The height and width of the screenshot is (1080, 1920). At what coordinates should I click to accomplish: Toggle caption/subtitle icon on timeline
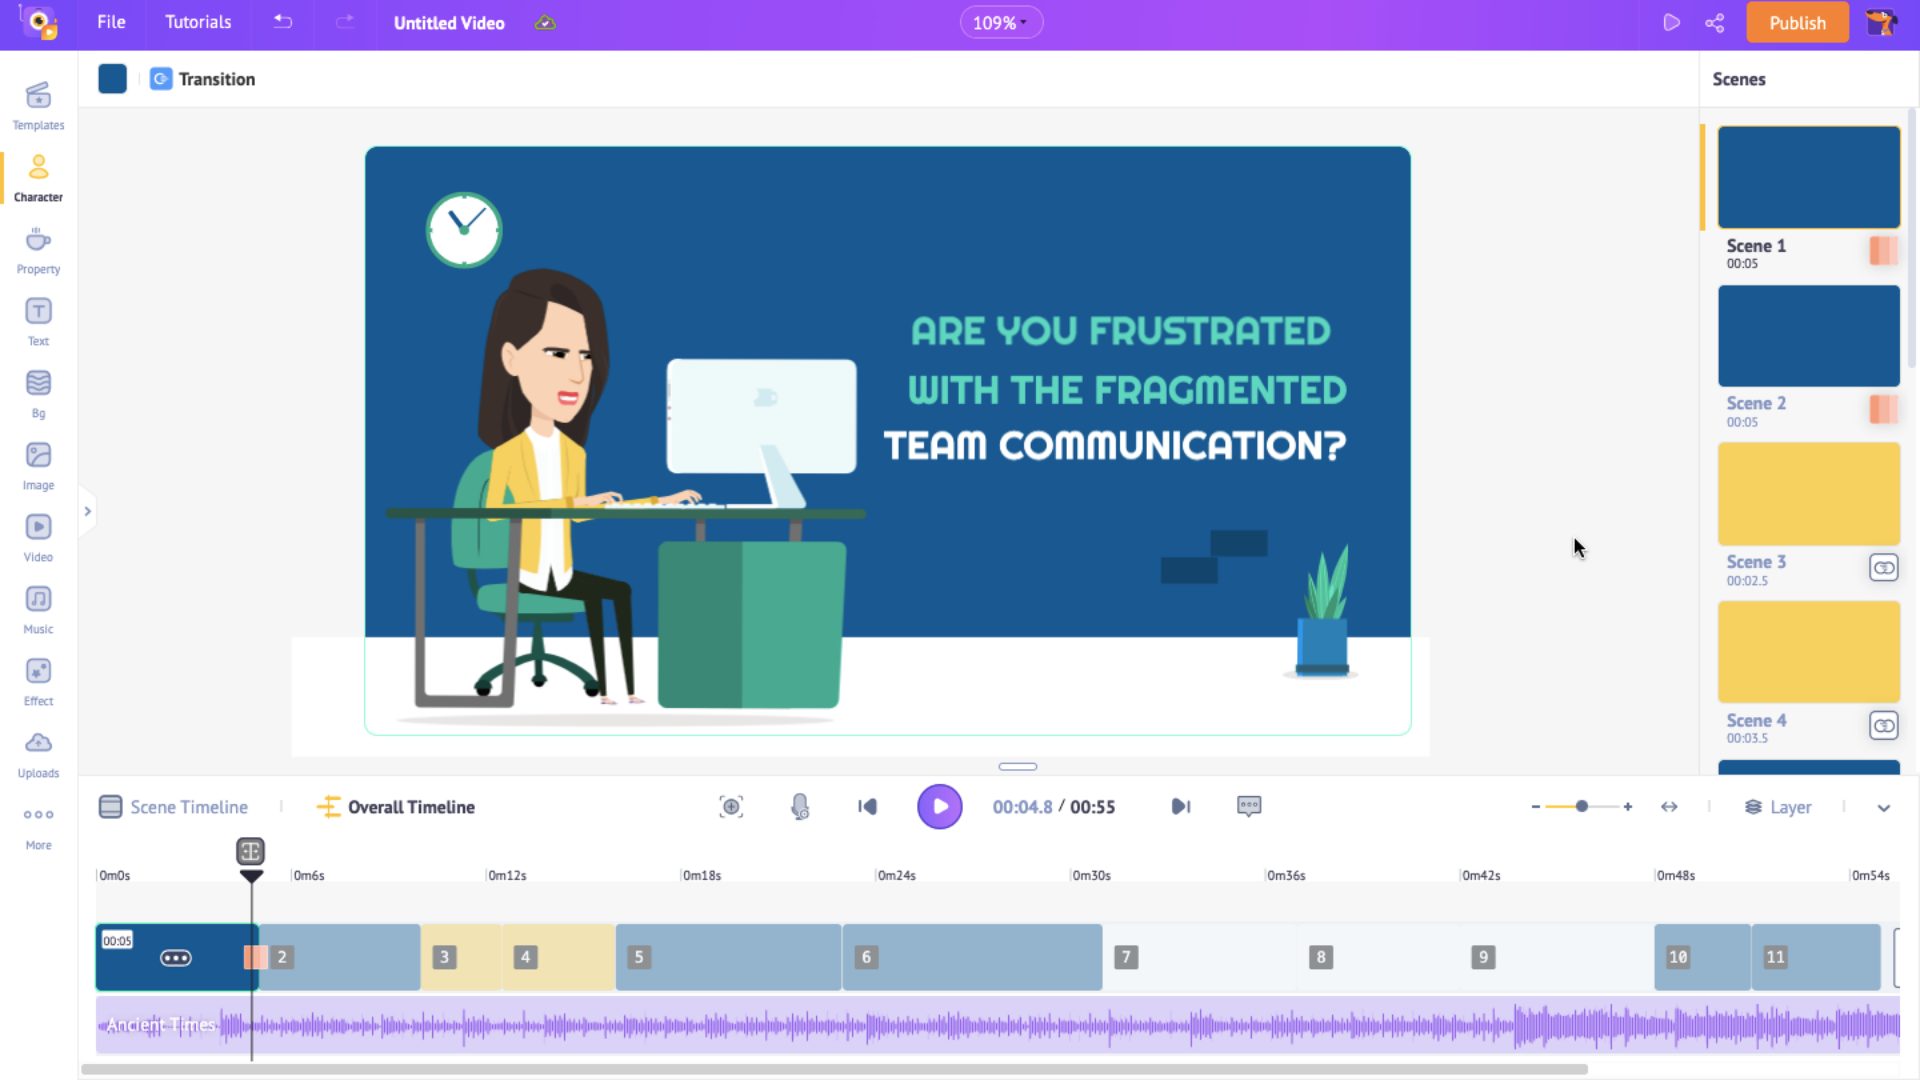1249,806
